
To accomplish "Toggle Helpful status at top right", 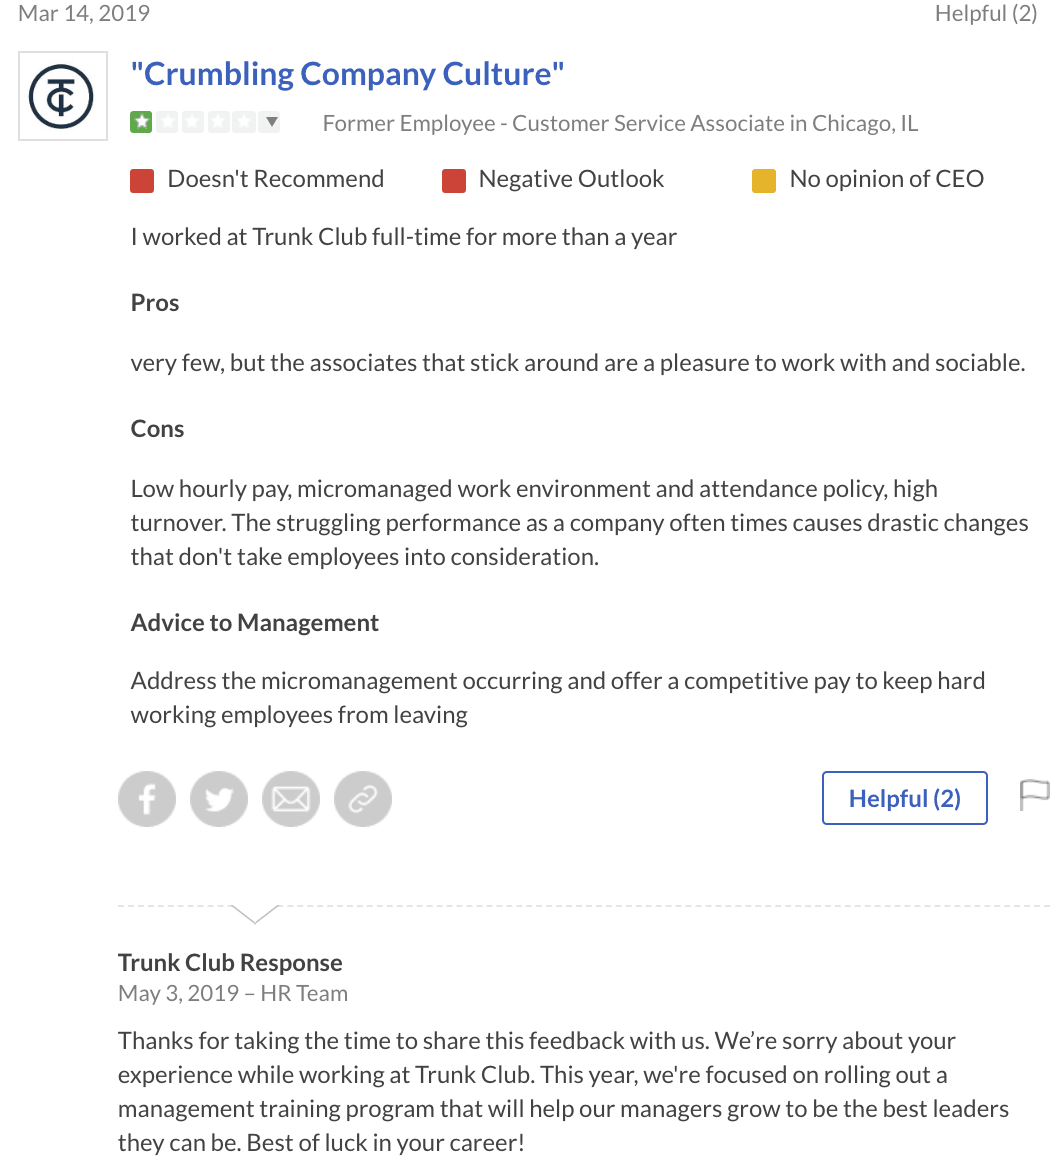I will (986, 13).
